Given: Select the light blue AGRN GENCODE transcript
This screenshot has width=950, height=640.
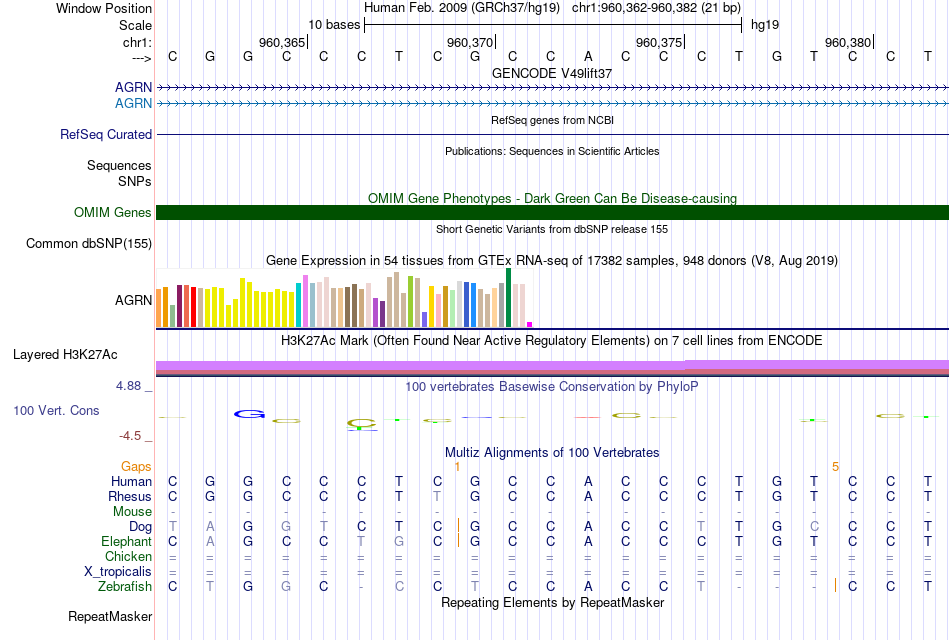Looking at the screenshot, I should [x=552, y=104].
